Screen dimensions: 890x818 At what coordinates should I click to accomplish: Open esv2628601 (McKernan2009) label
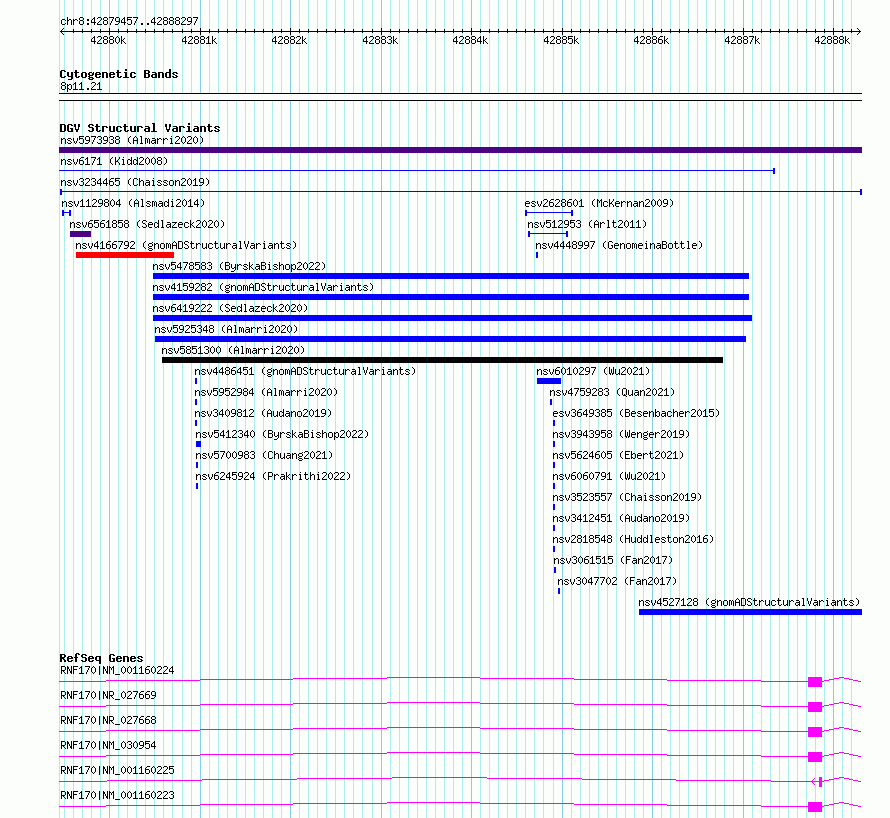point(599,203)
